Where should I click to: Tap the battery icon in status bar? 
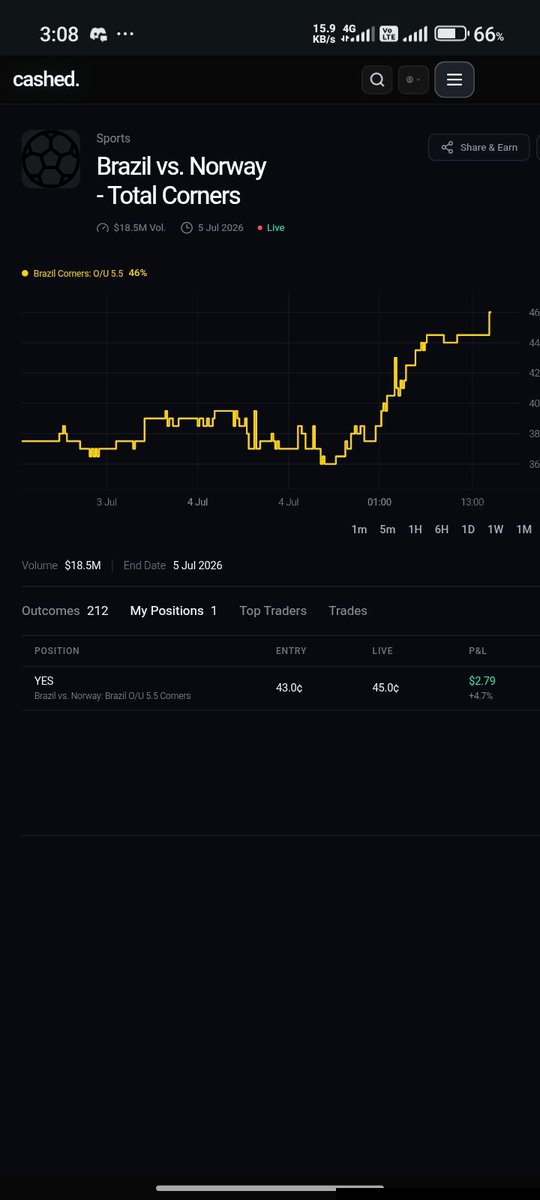451,34
